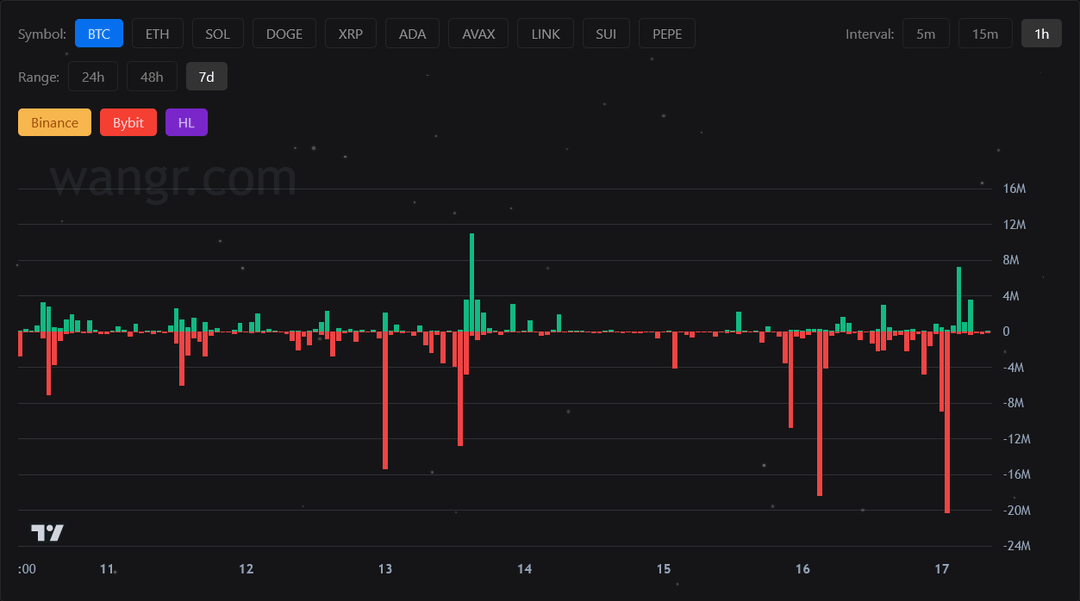Change range to 24h
This screenshot has height=601, width=1080.
[93, 77]
